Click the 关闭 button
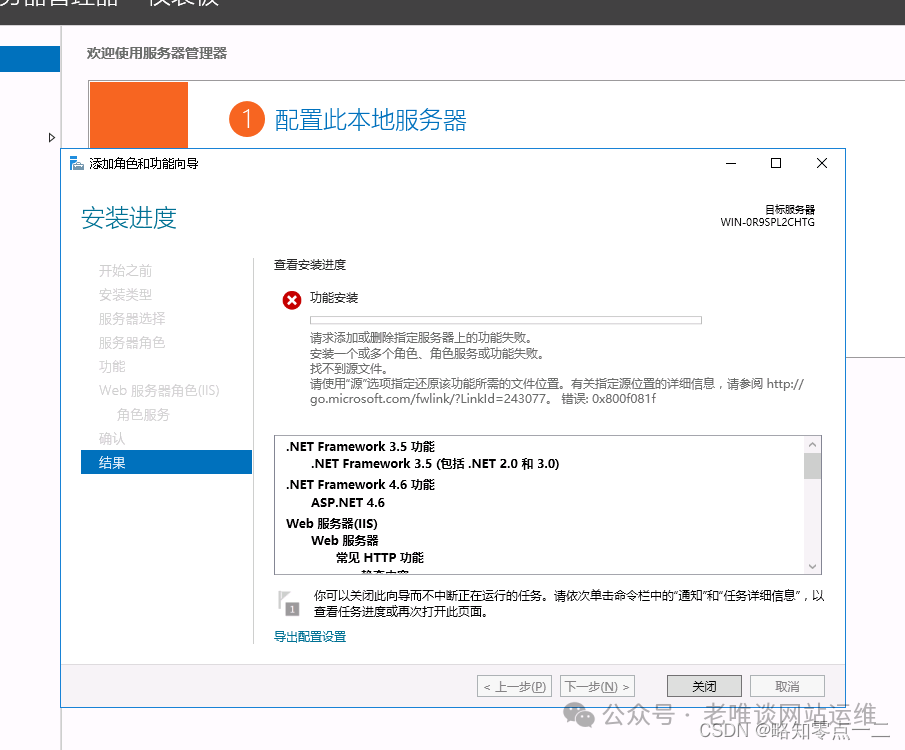 704,686
